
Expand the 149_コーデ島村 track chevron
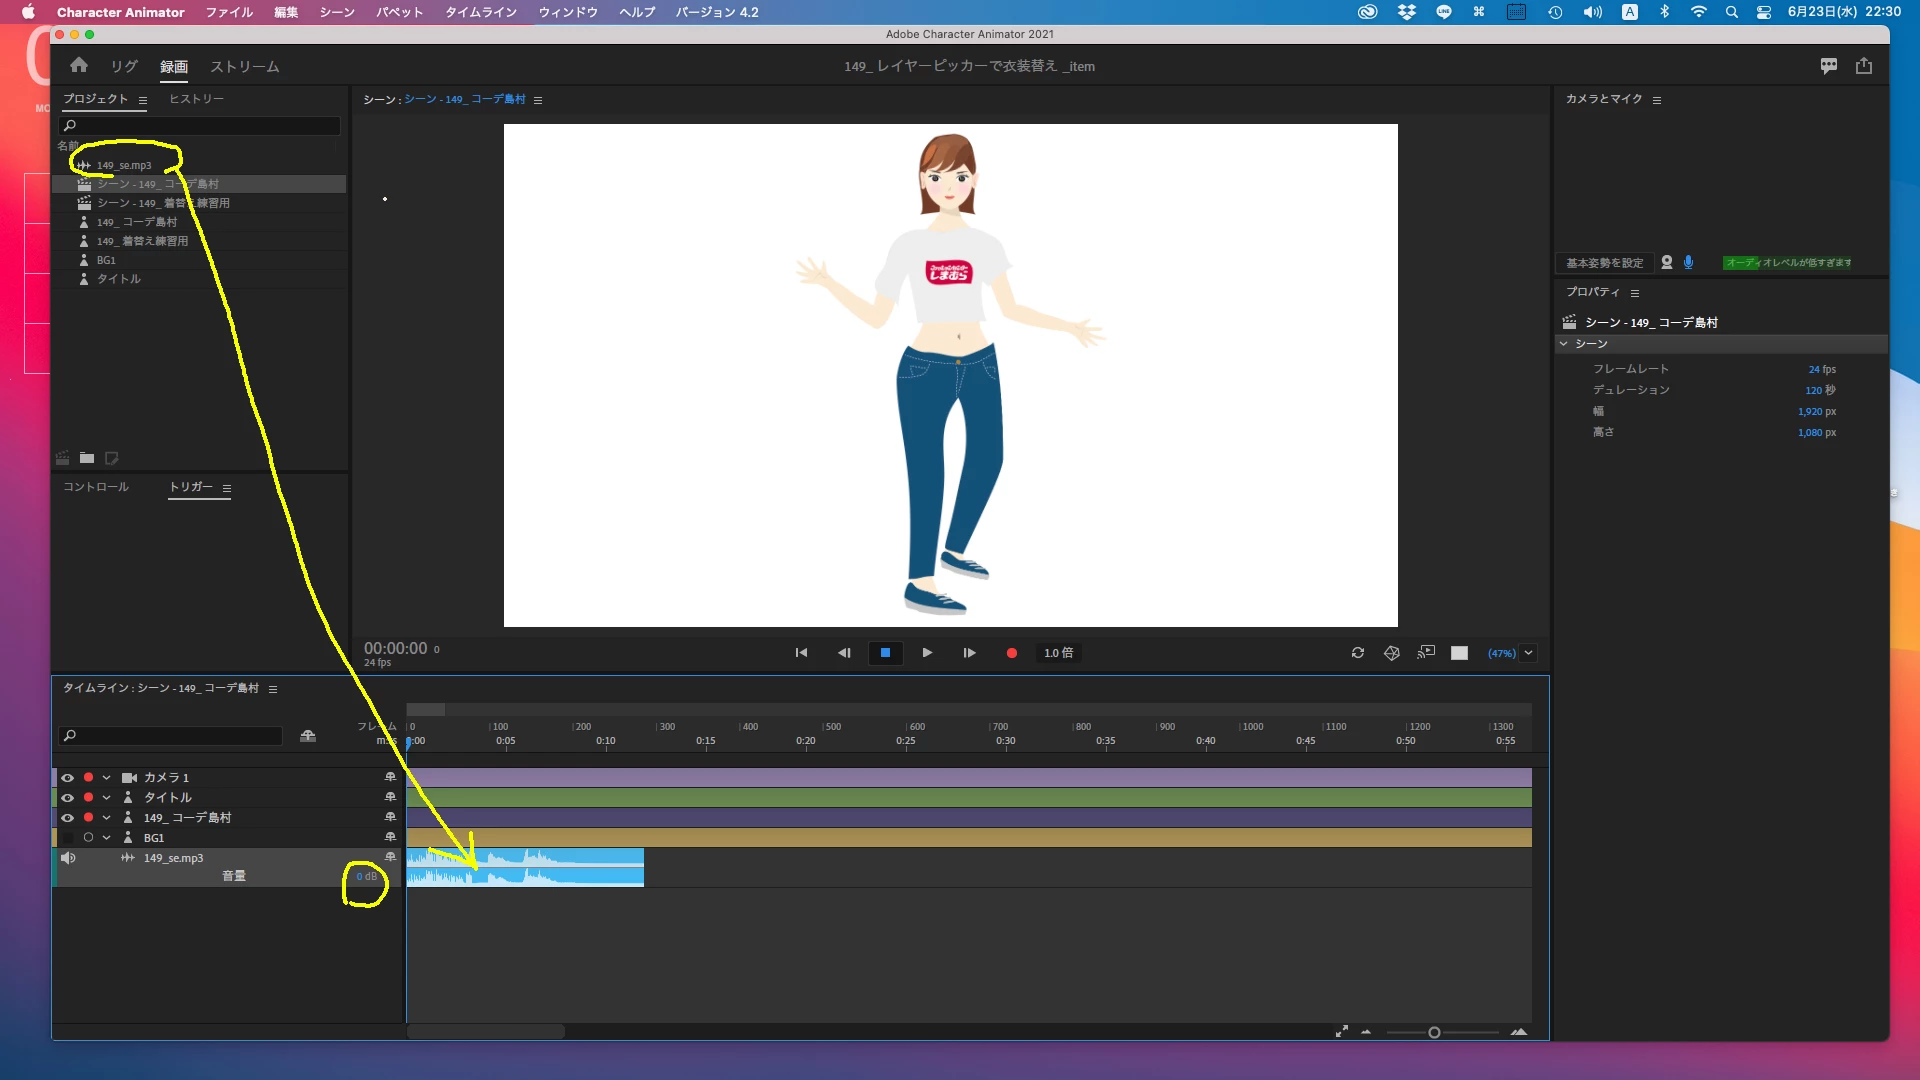pyautogui.click(x=106, y=818)
